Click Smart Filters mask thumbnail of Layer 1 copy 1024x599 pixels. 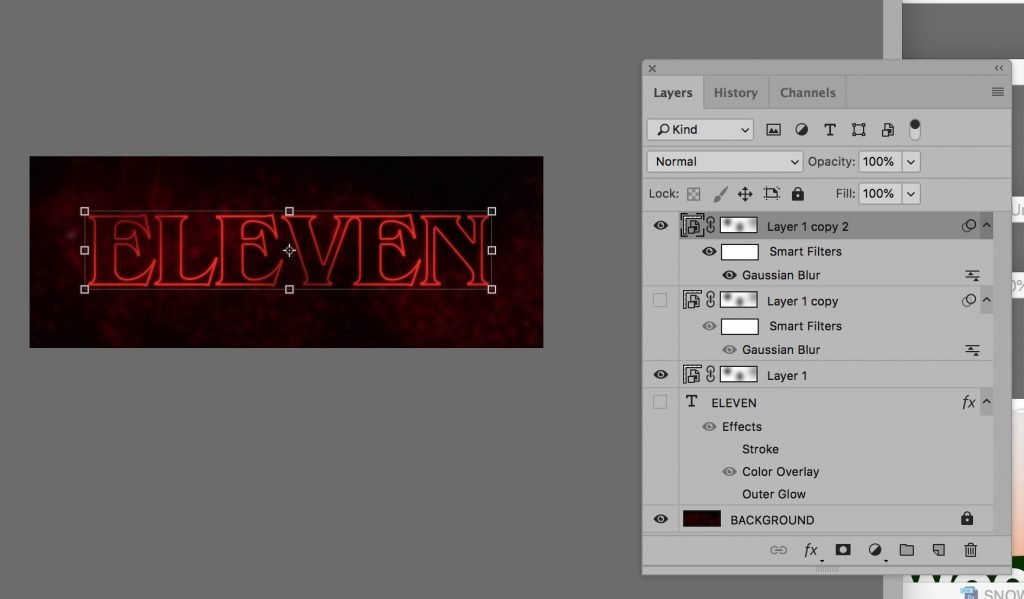pyautogui.click(x=739, y=326)
